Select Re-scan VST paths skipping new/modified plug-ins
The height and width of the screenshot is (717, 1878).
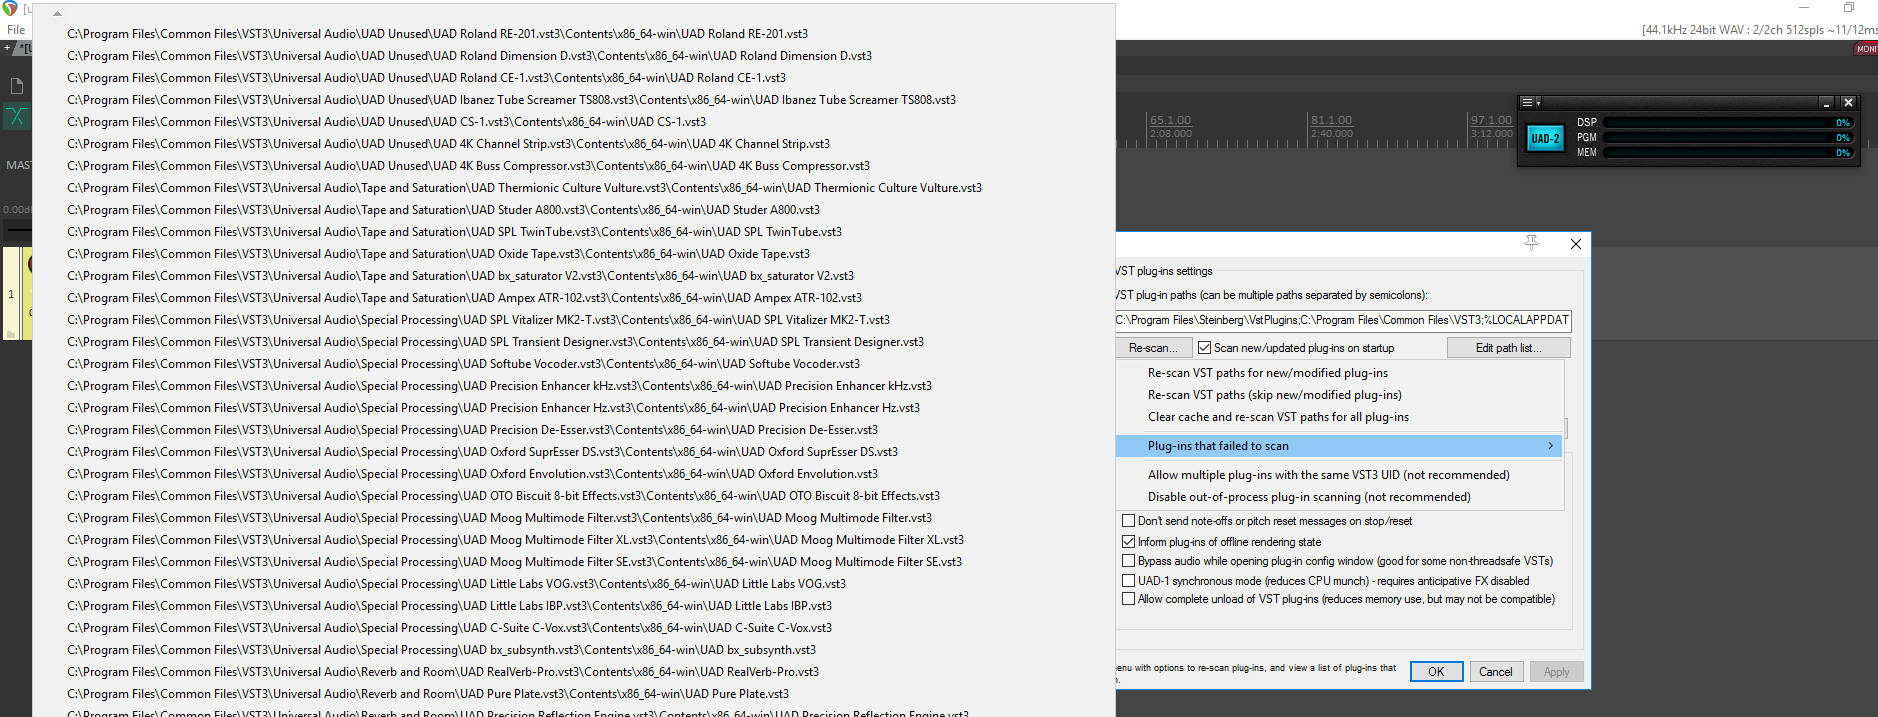1340,395
